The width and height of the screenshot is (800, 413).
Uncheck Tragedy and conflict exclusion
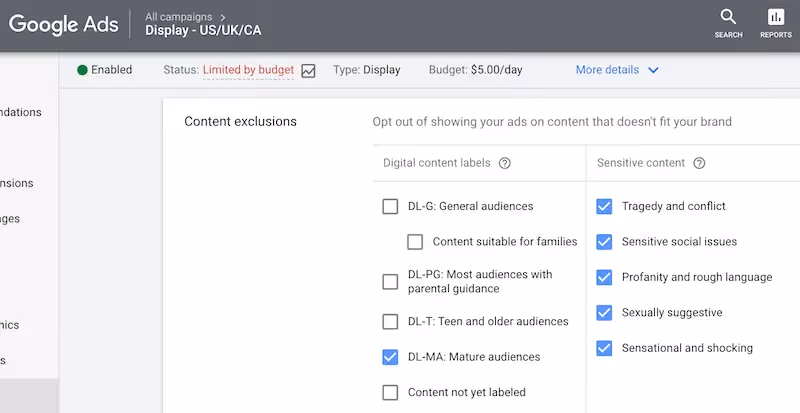click(x=604, y=206)
